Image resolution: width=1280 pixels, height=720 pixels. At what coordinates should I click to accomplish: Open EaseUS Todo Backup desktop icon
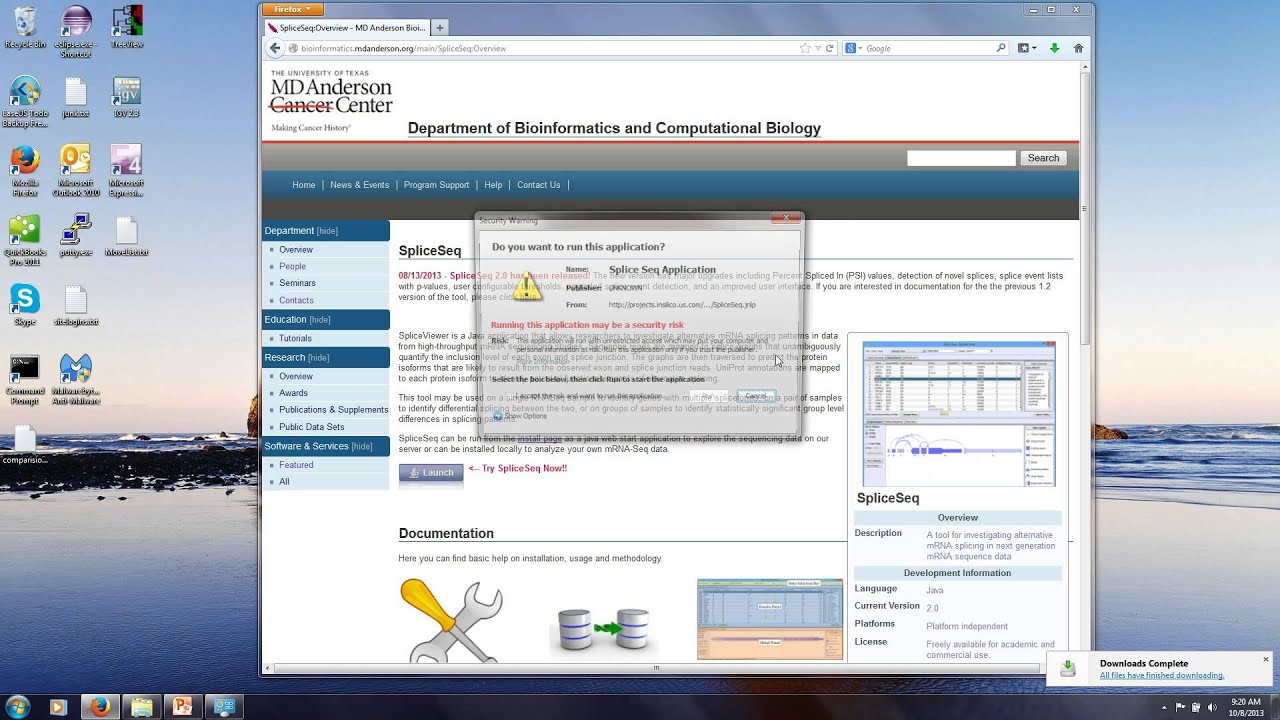coord(25,102)
